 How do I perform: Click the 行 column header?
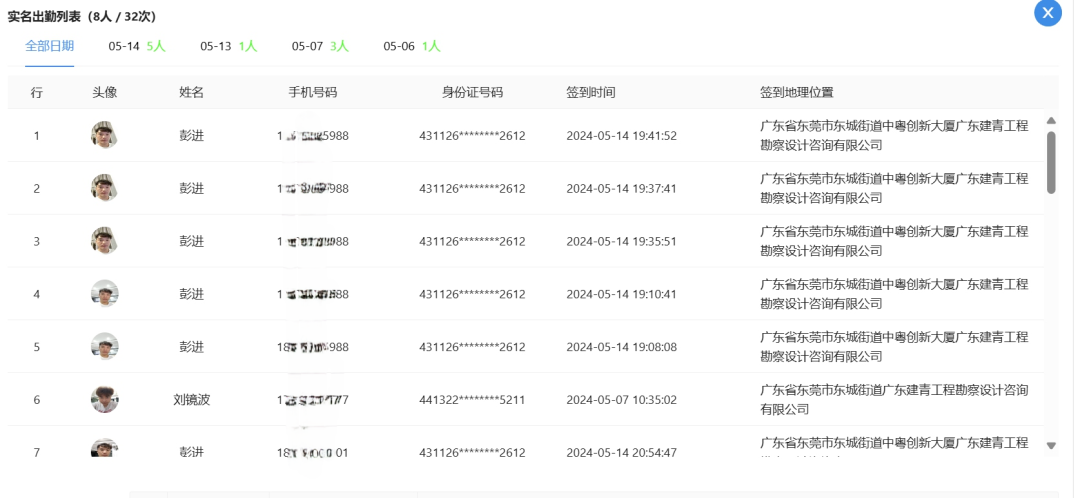pos(37,92)
